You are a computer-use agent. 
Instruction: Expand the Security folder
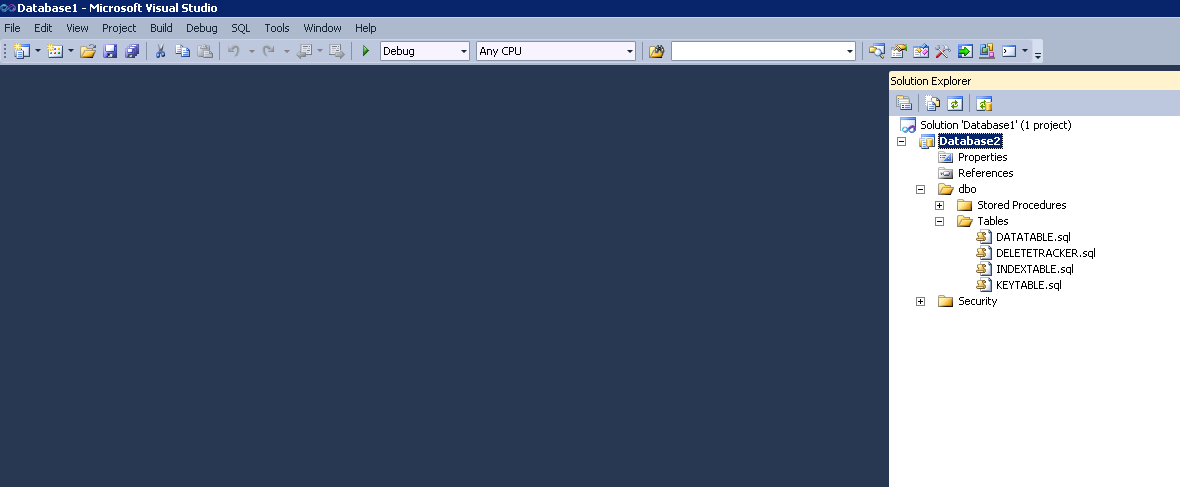tap(920, 301)
